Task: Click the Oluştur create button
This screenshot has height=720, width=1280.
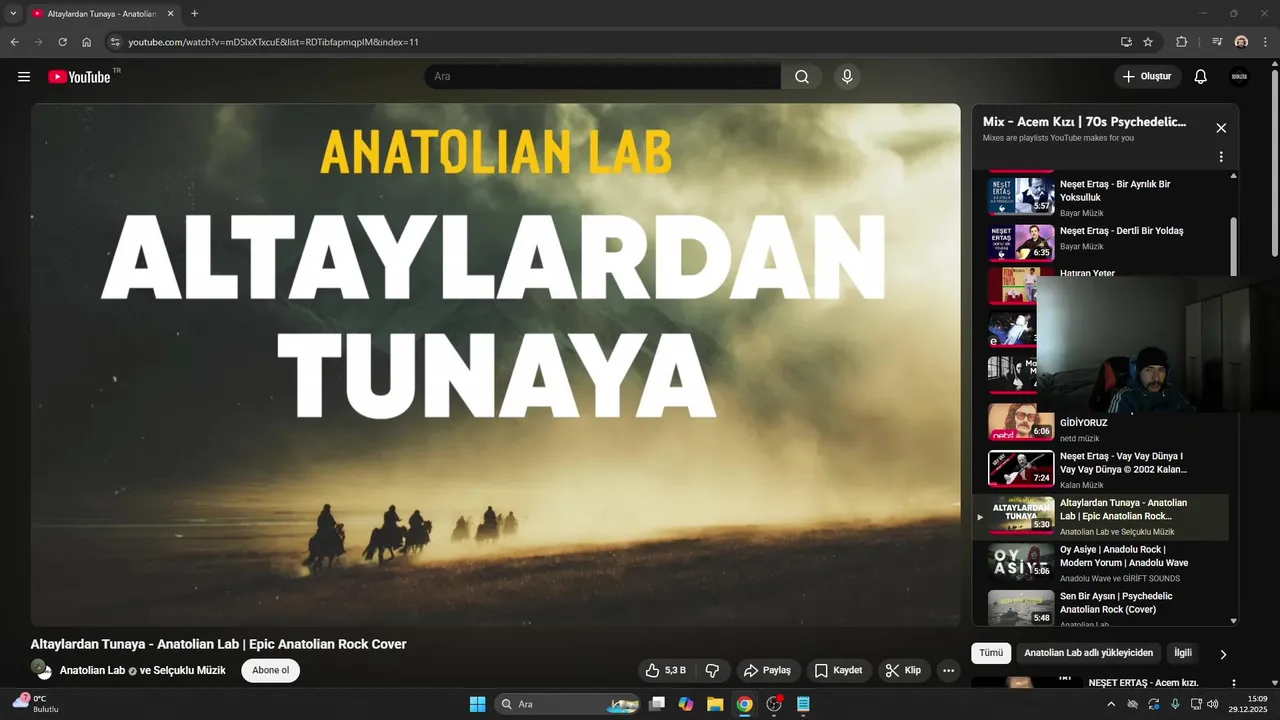Action: (1148, 77)
